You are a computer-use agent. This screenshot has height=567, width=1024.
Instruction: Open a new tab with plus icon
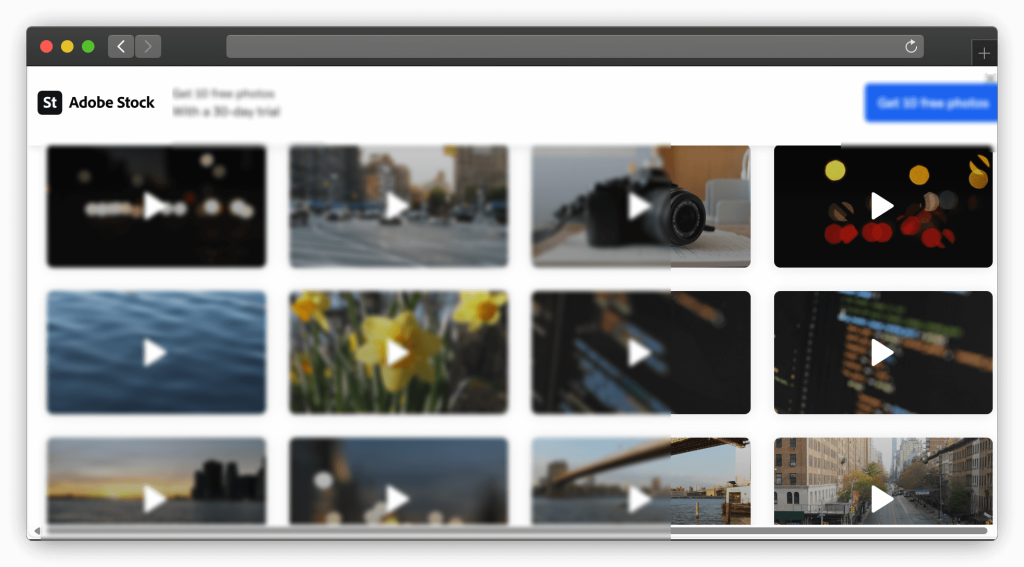tap(984, 53)
